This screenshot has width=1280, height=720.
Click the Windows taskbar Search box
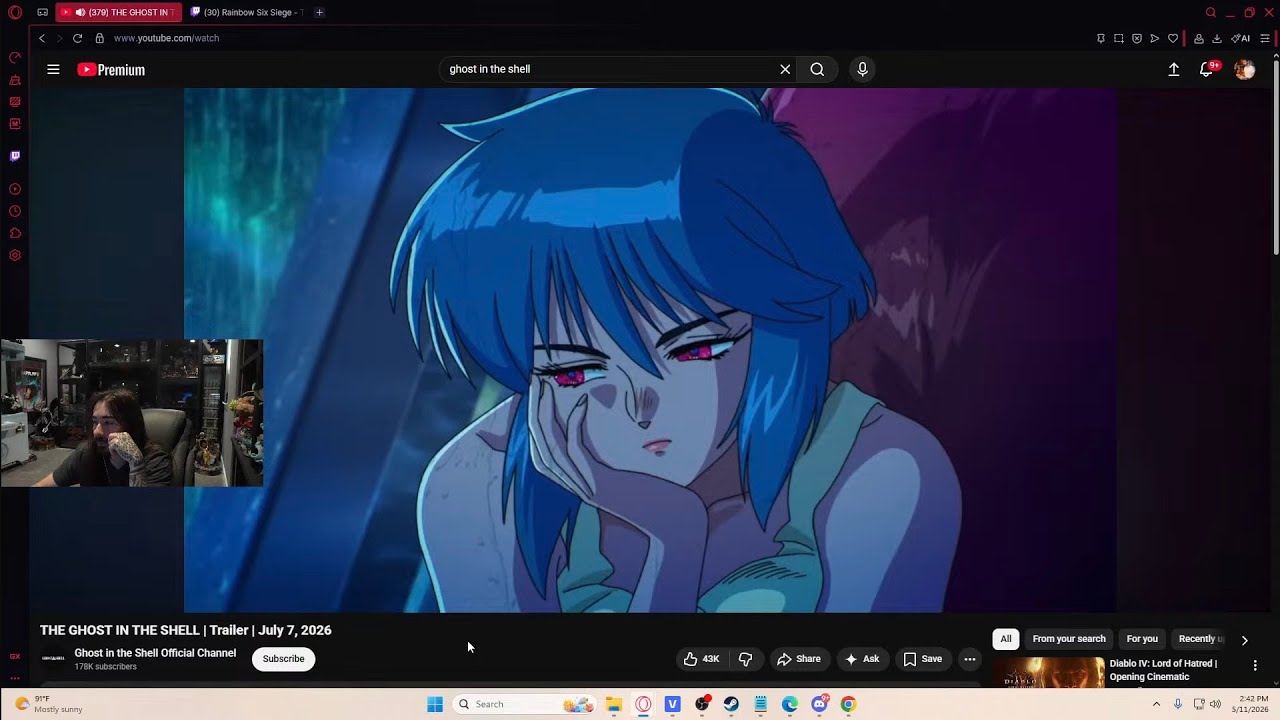tap(524, 704)
